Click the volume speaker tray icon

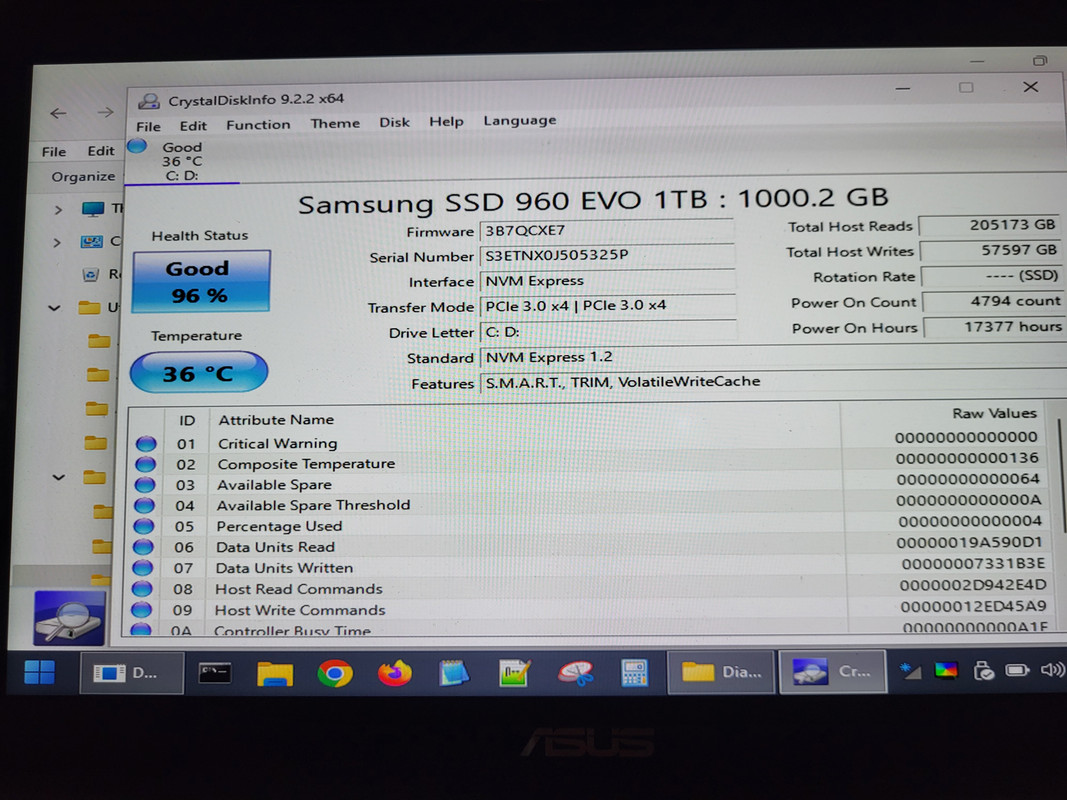point(1051,670)
